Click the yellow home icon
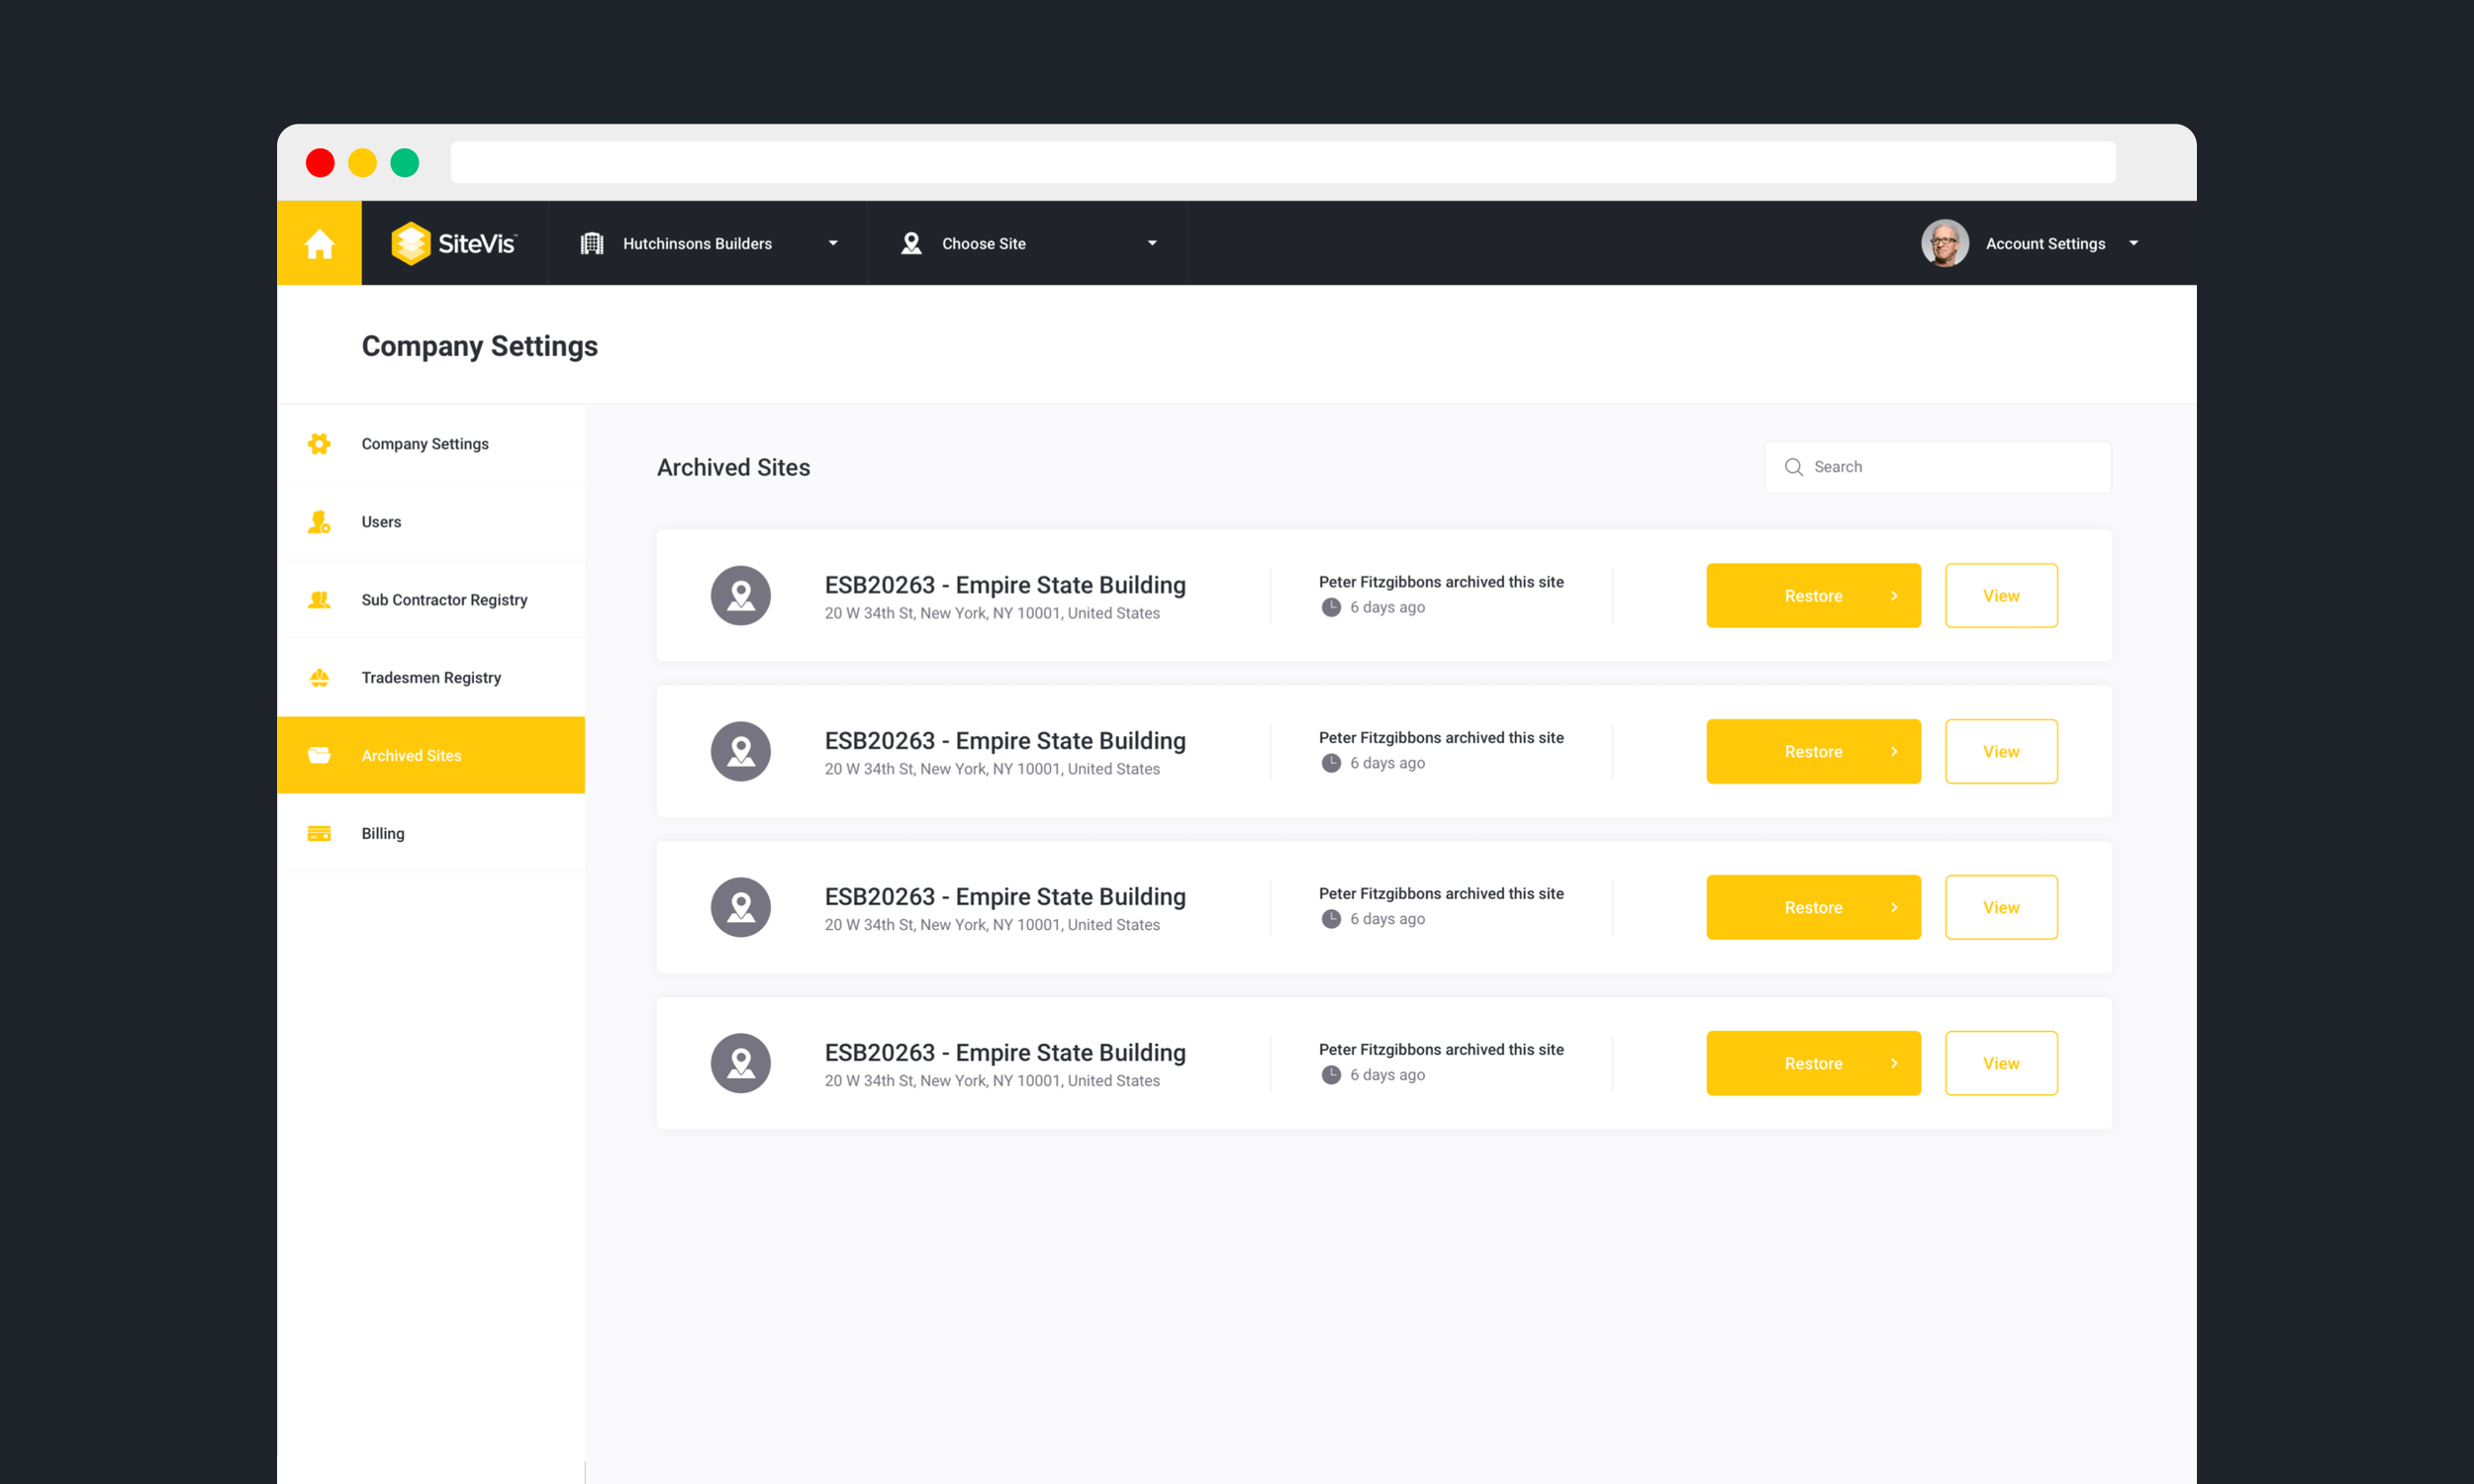The width and height of the screenshot is (2474, 1484). [x=319, y=243]
